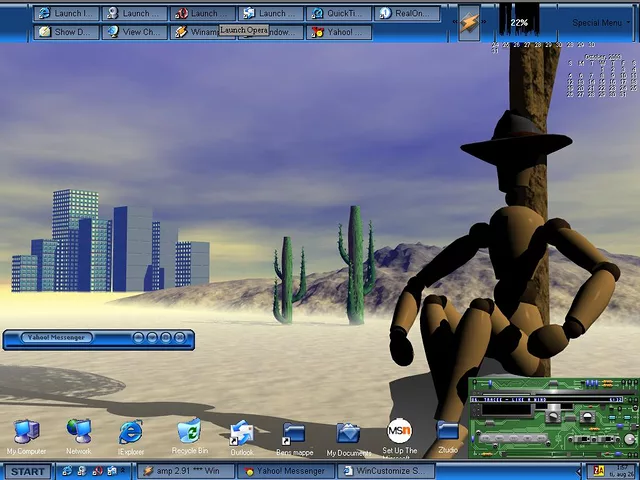Open the Network desktop icon

click(78, 432)
